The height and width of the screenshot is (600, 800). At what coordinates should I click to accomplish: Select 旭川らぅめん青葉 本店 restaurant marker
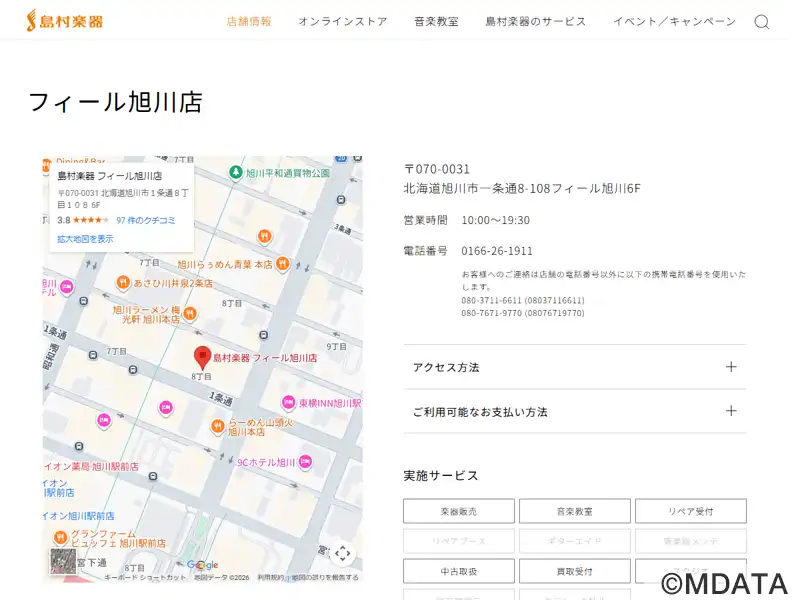tap(283, 264)
